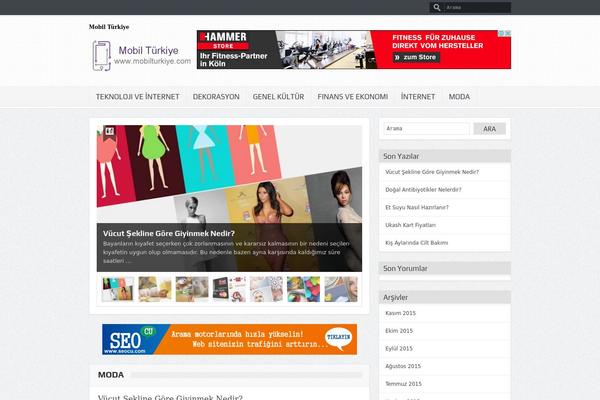Click the ARA search button
600x400 pixels.
click(489, 129)
